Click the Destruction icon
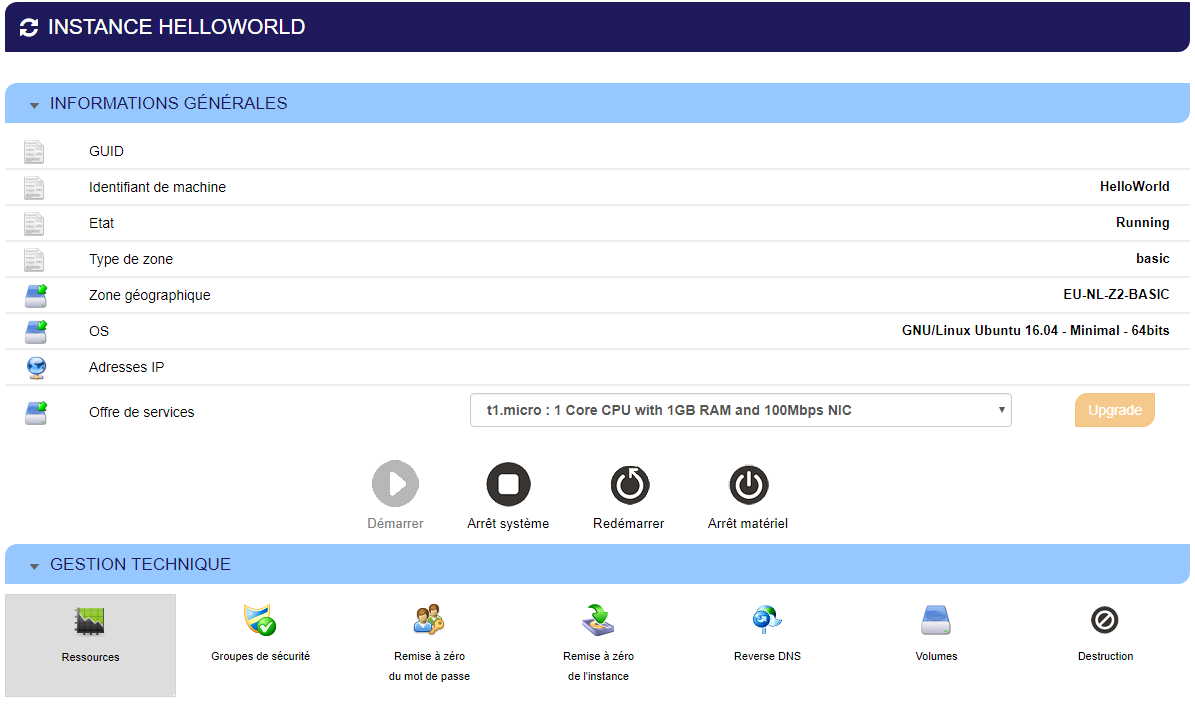Screen dimensions: 1195x710 pyautogui.click(x=1104, y=620)
